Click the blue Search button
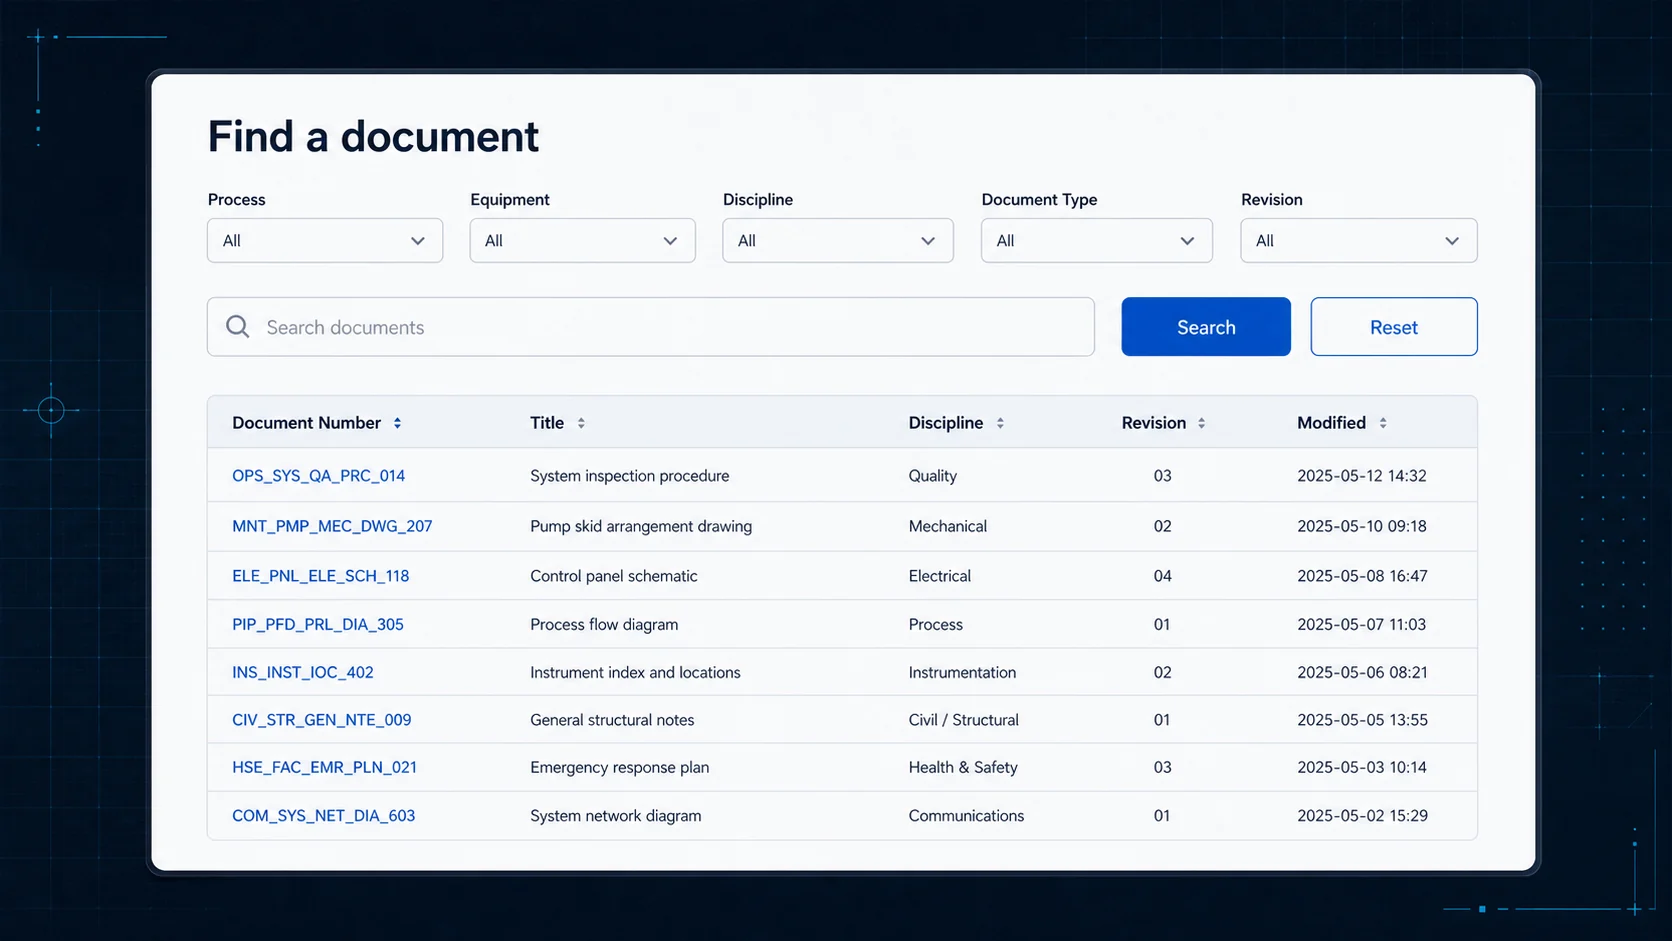 [x=1206, y=327]
